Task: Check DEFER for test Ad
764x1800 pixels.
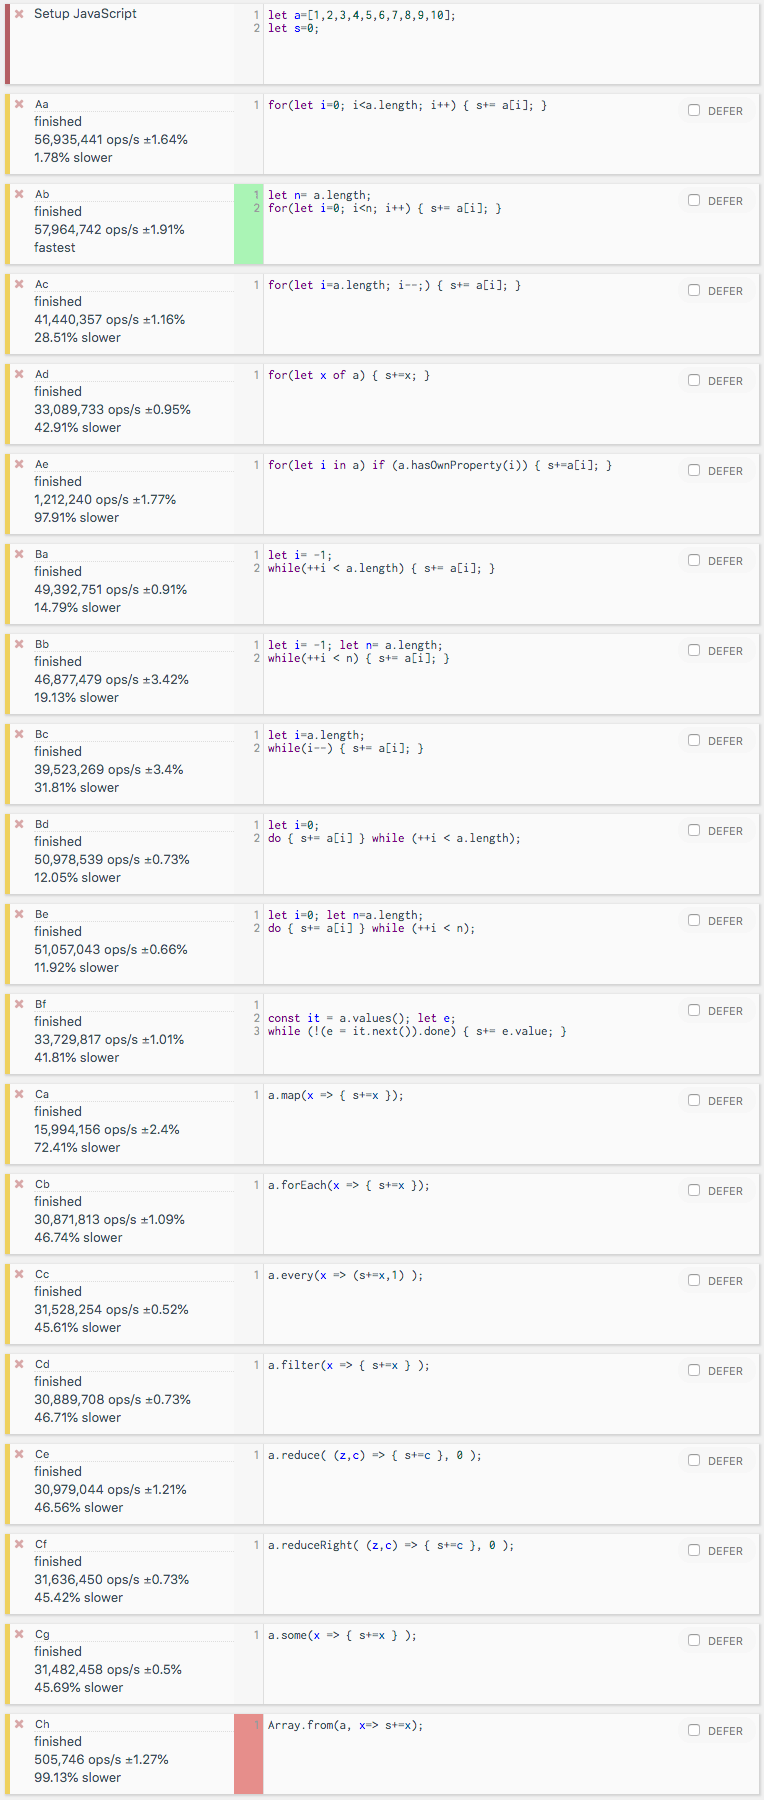Action: (694, 380)
